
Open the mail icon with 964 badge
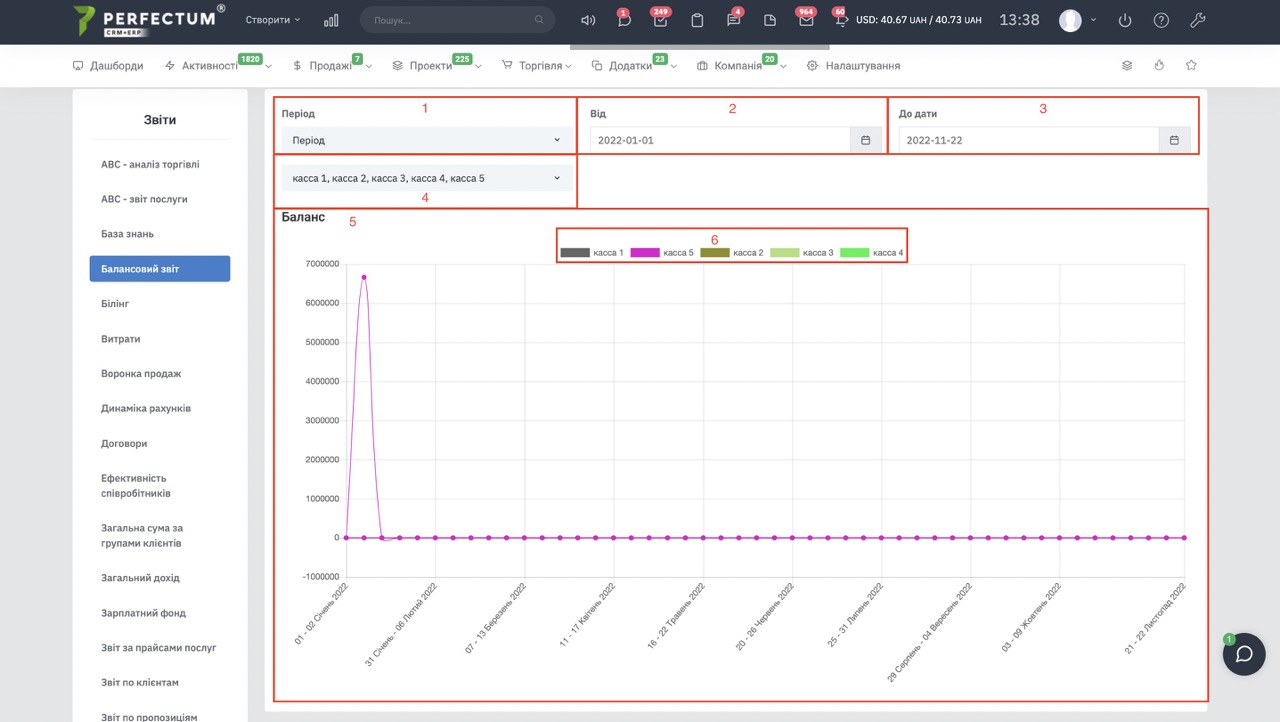click(x=806, y=20)
